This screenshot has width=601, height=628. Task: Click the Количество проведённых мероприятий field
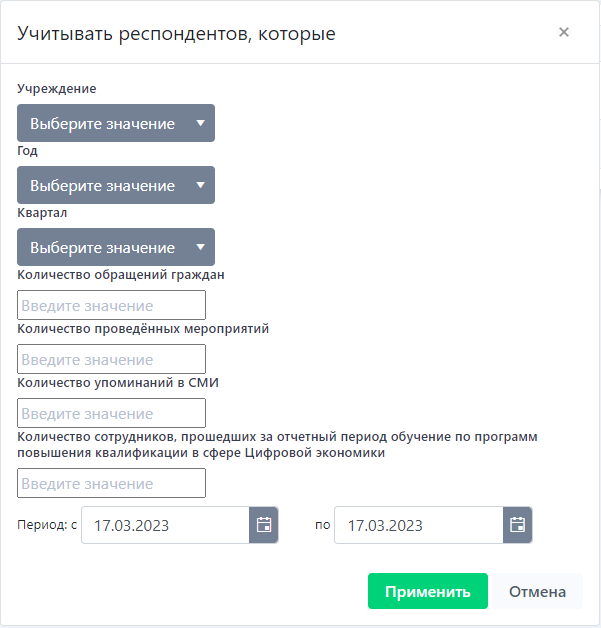click(x=112, y=359)
